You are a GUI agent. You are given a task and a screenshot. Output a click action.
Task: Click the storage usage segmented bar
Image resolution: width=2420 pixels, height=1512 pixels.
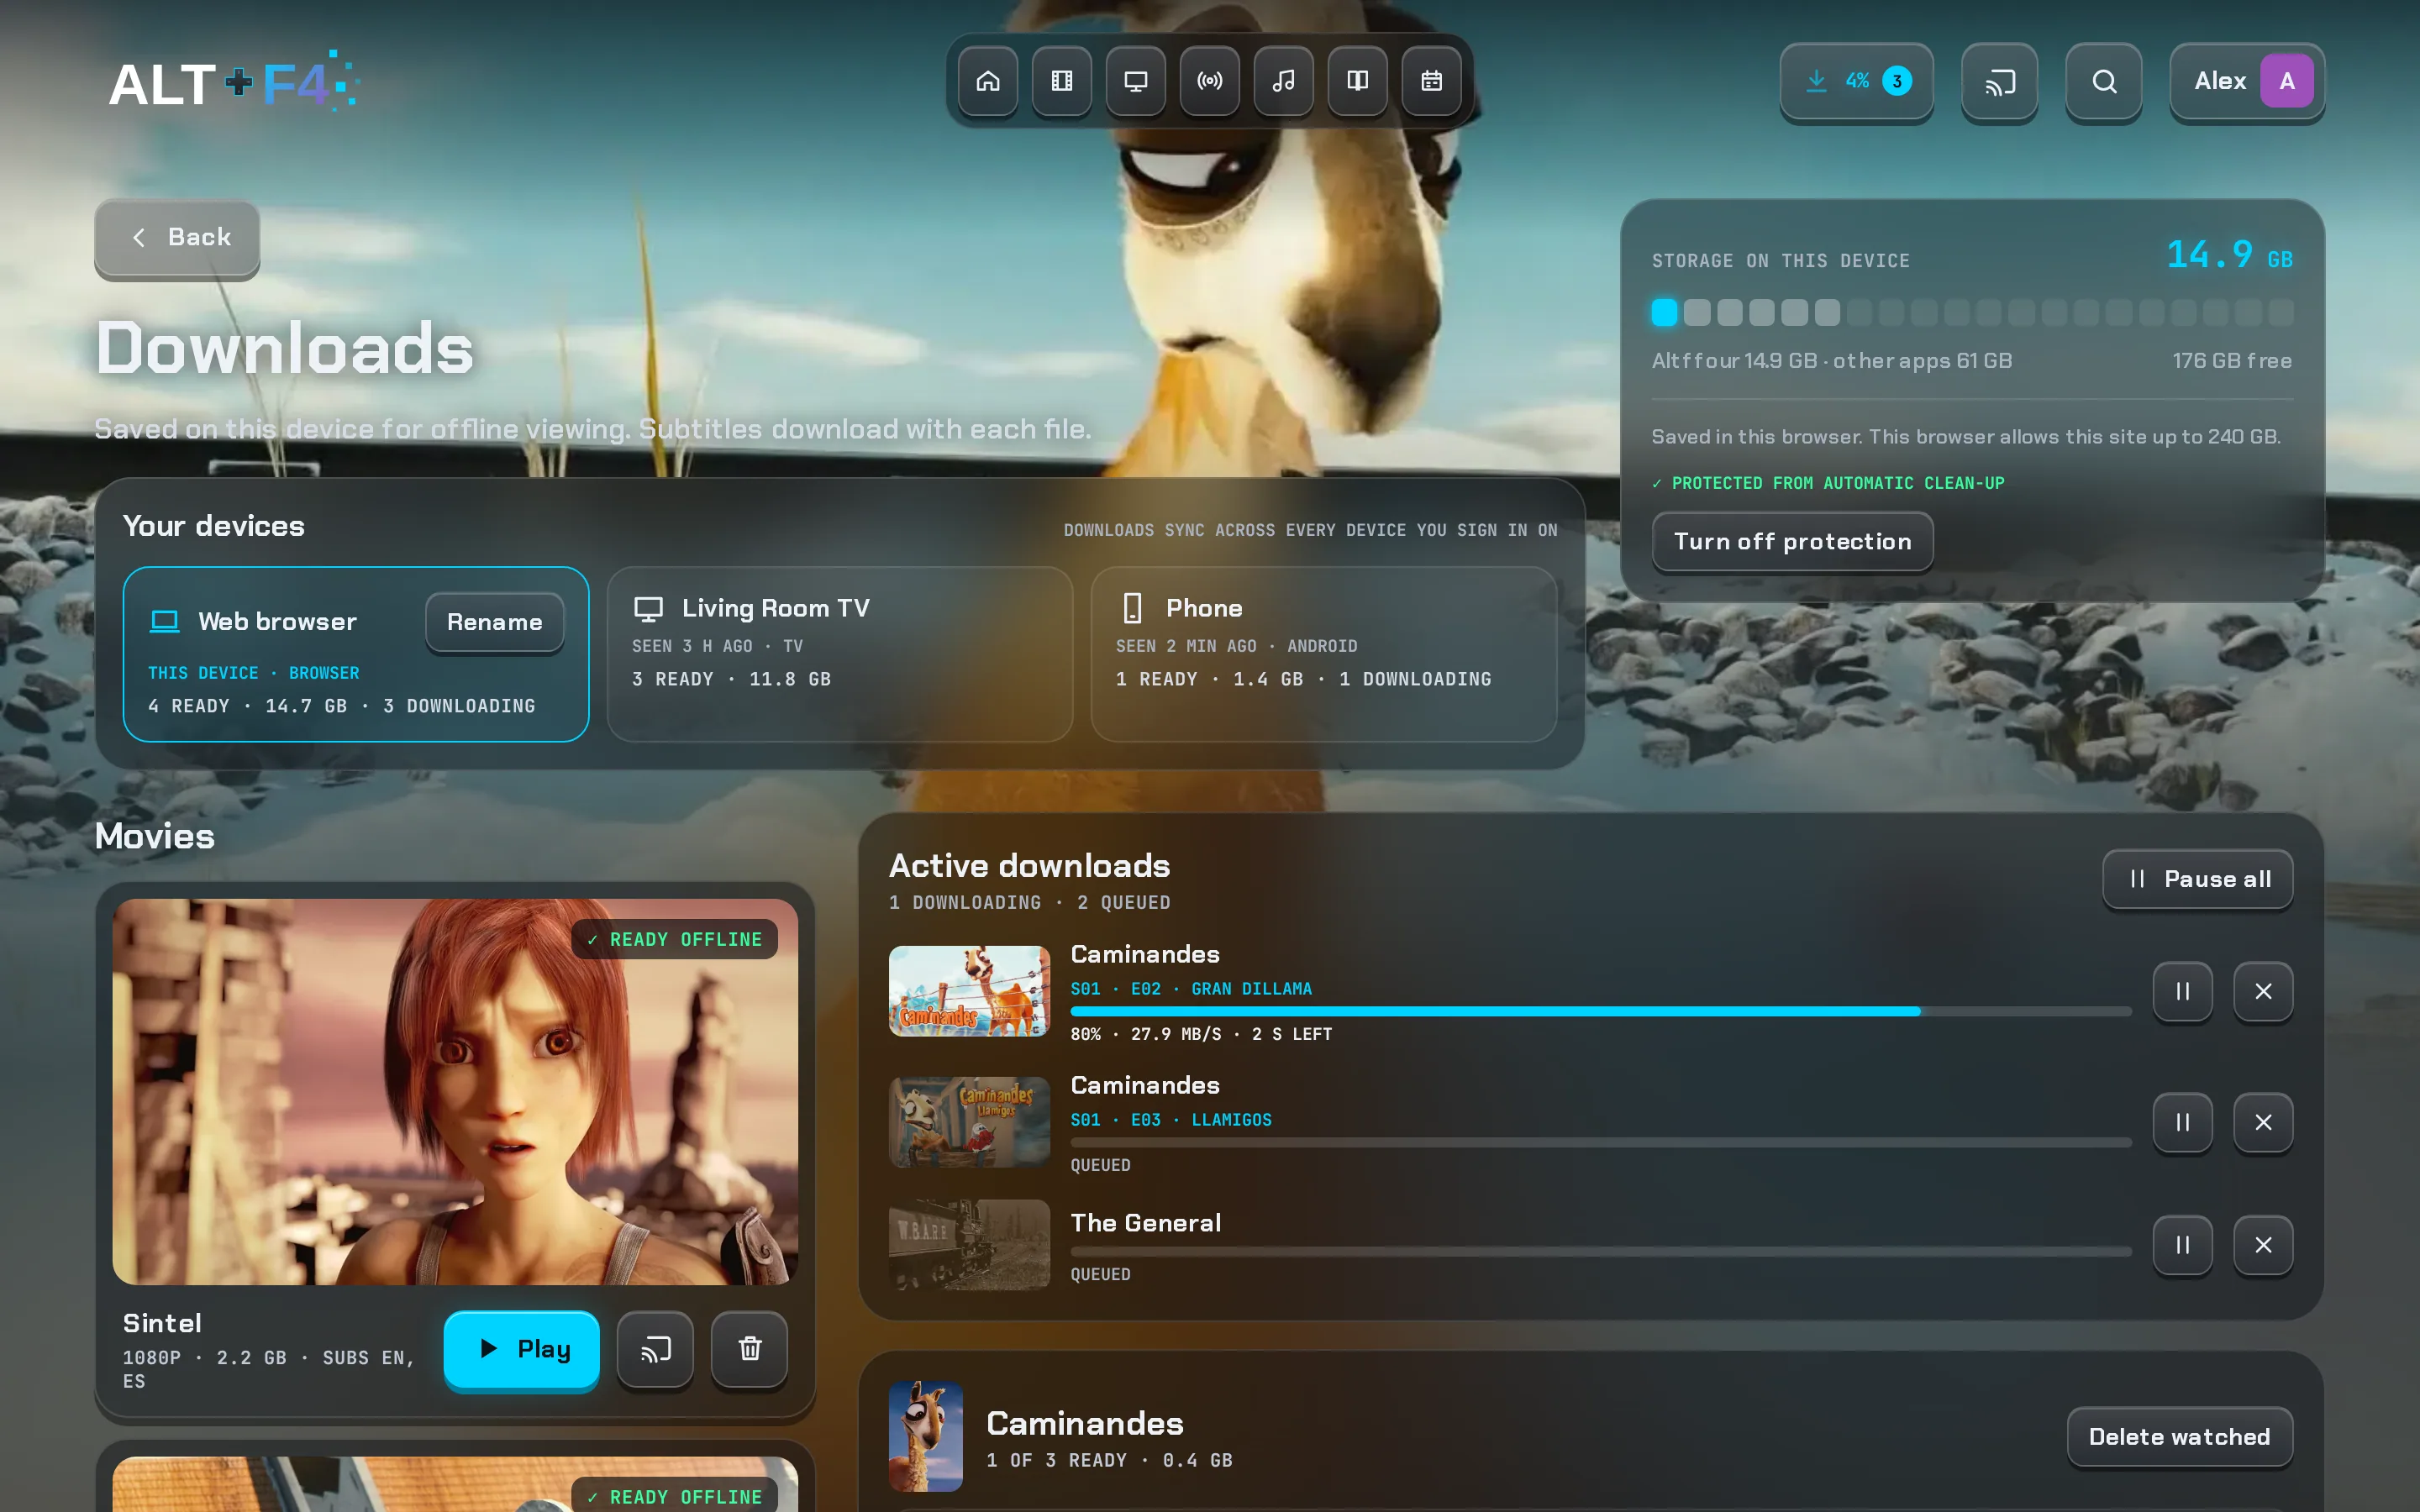pyautogui.click(x=1972, y=313)
